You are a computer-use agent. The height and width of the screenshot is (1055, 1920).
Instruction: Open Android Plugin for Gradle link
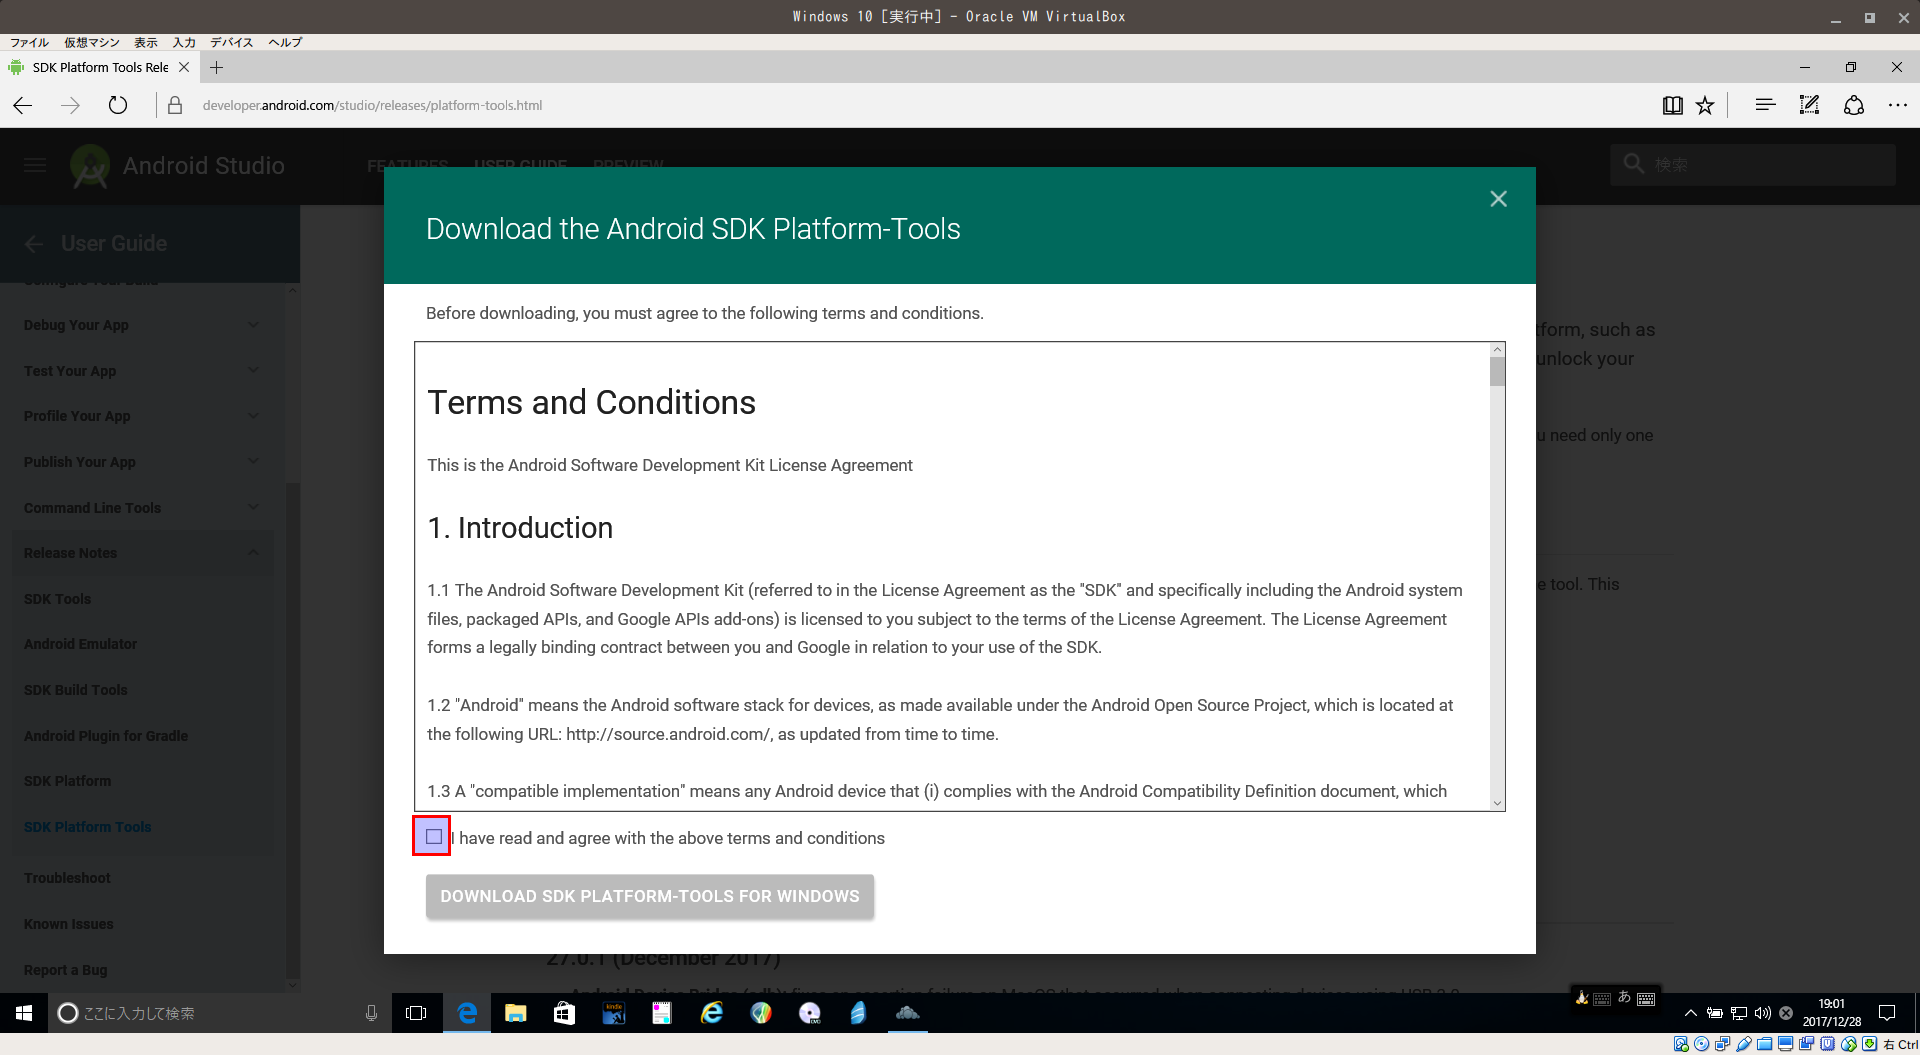pos(106,736)
